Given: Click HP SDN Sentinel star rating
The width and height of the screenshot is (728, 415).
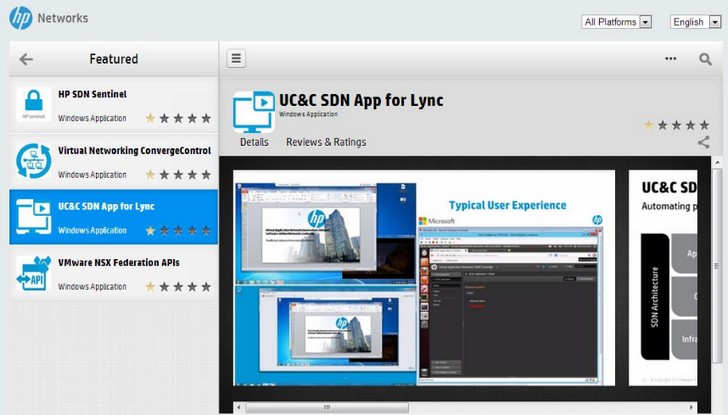Looking at the screenshot, I should 178,118.
